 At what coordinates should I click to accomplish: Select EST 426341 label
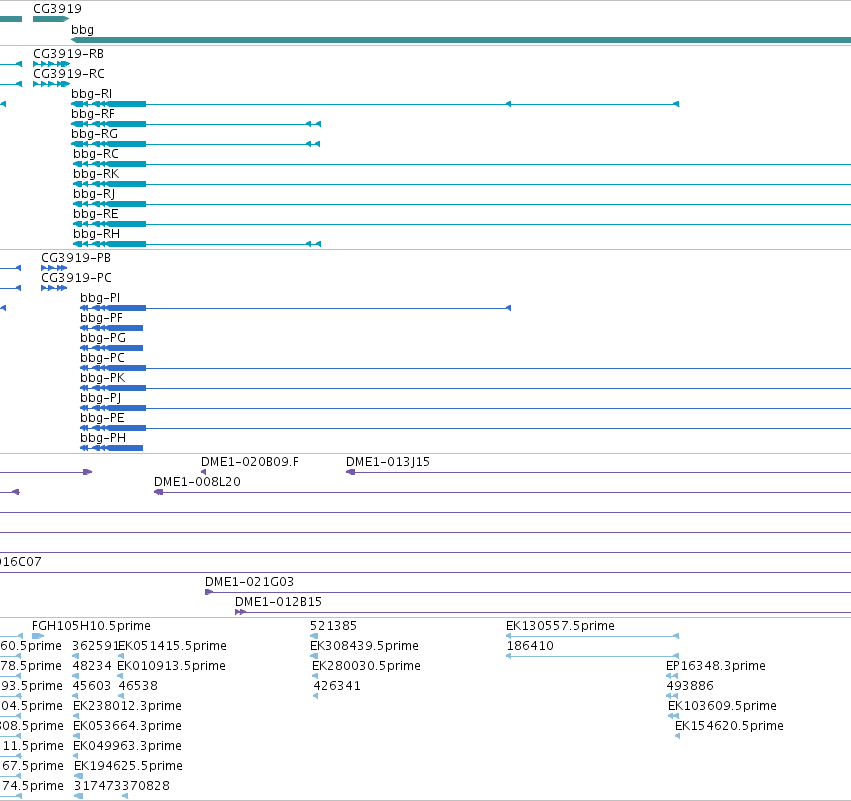pos(337,686)
